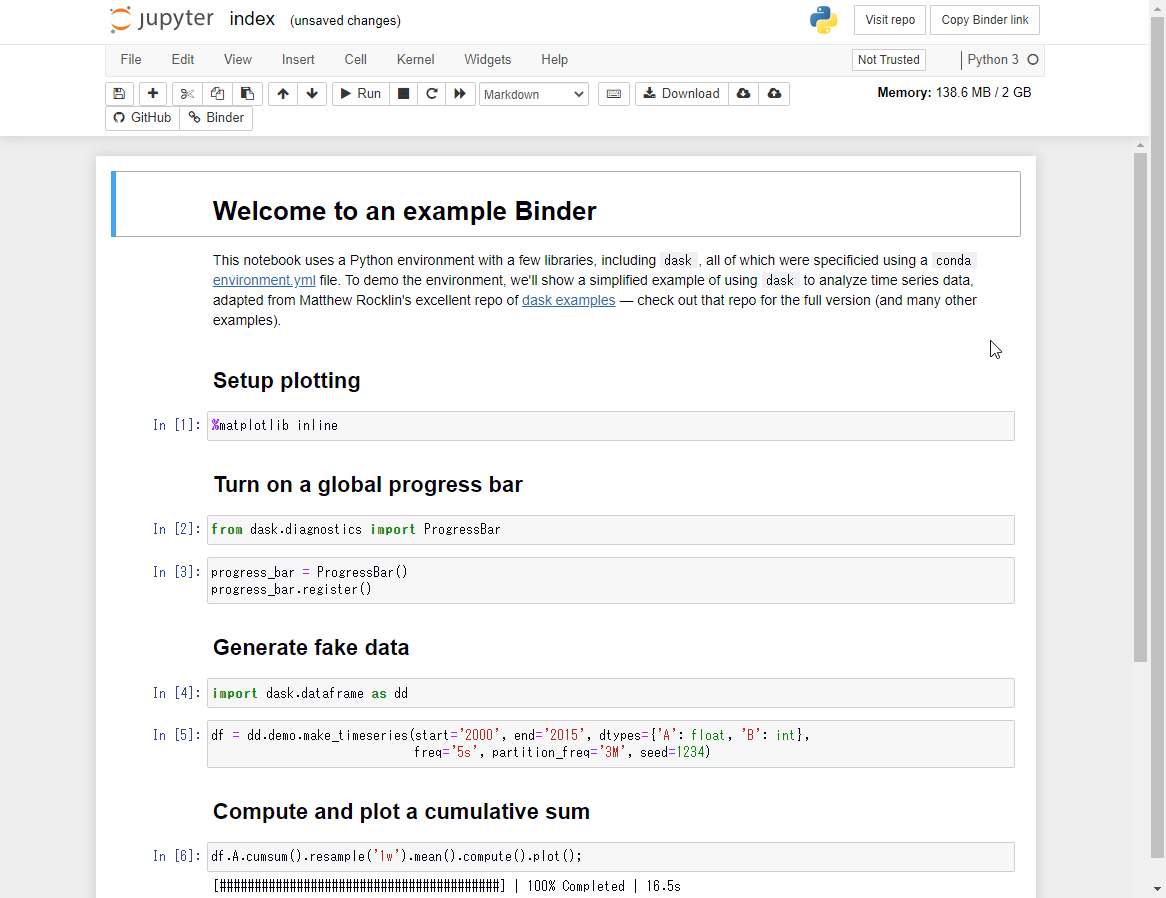Expand the Cell menu
1166x898 pixels.
[355, 59]
